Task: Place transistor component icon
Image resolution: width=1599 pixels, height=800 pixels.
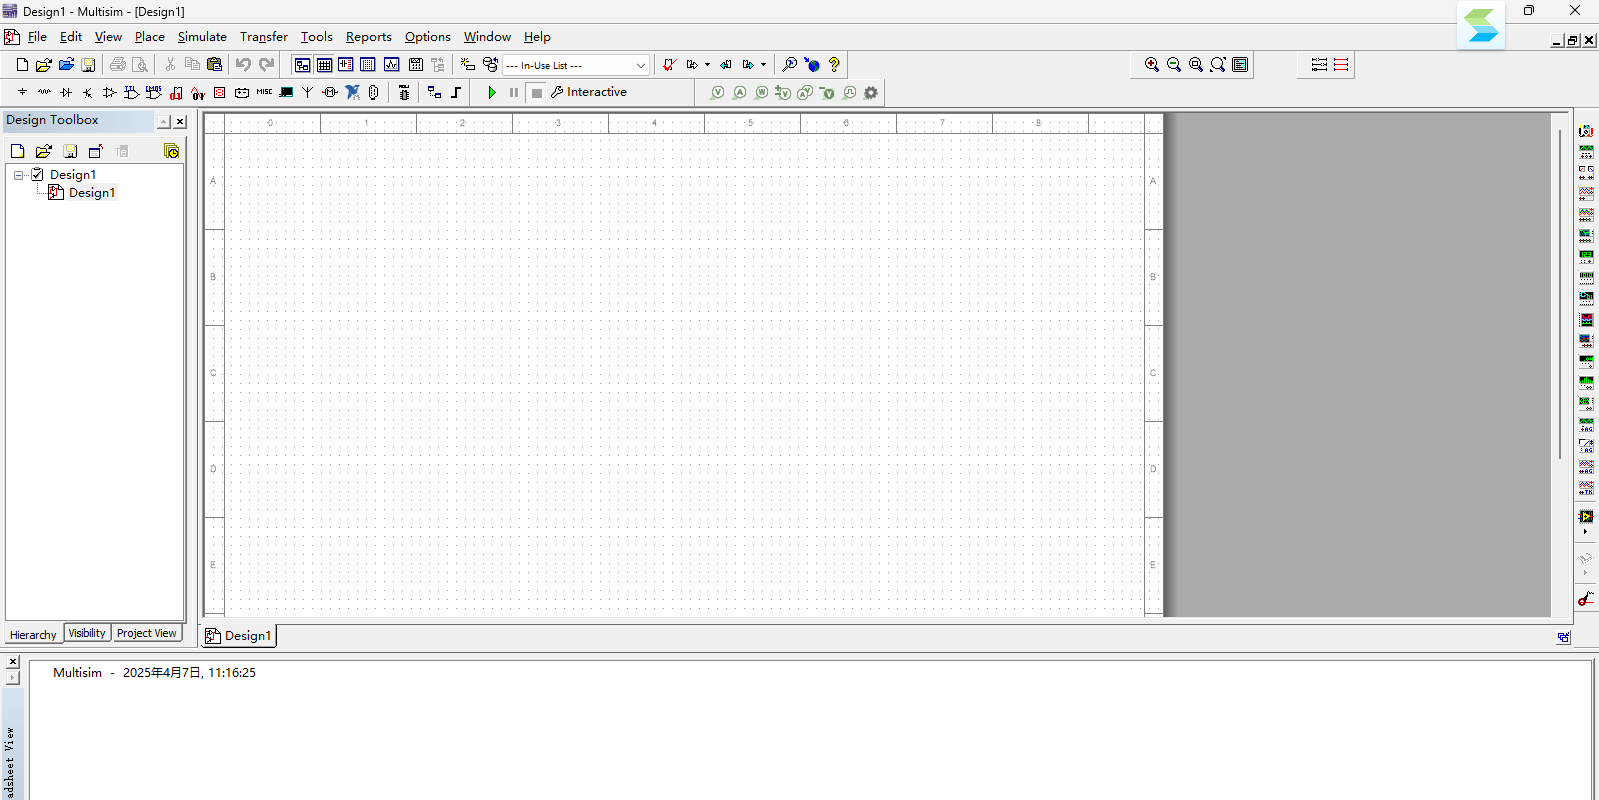Action: pos(88,92)
